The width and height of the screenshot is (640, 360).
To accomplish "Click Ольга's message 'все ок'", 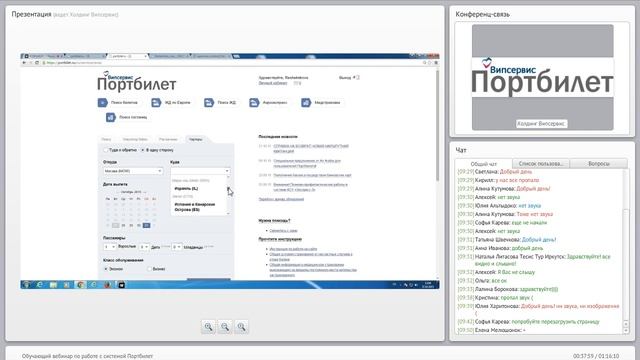I will click(x=499, y=281).
